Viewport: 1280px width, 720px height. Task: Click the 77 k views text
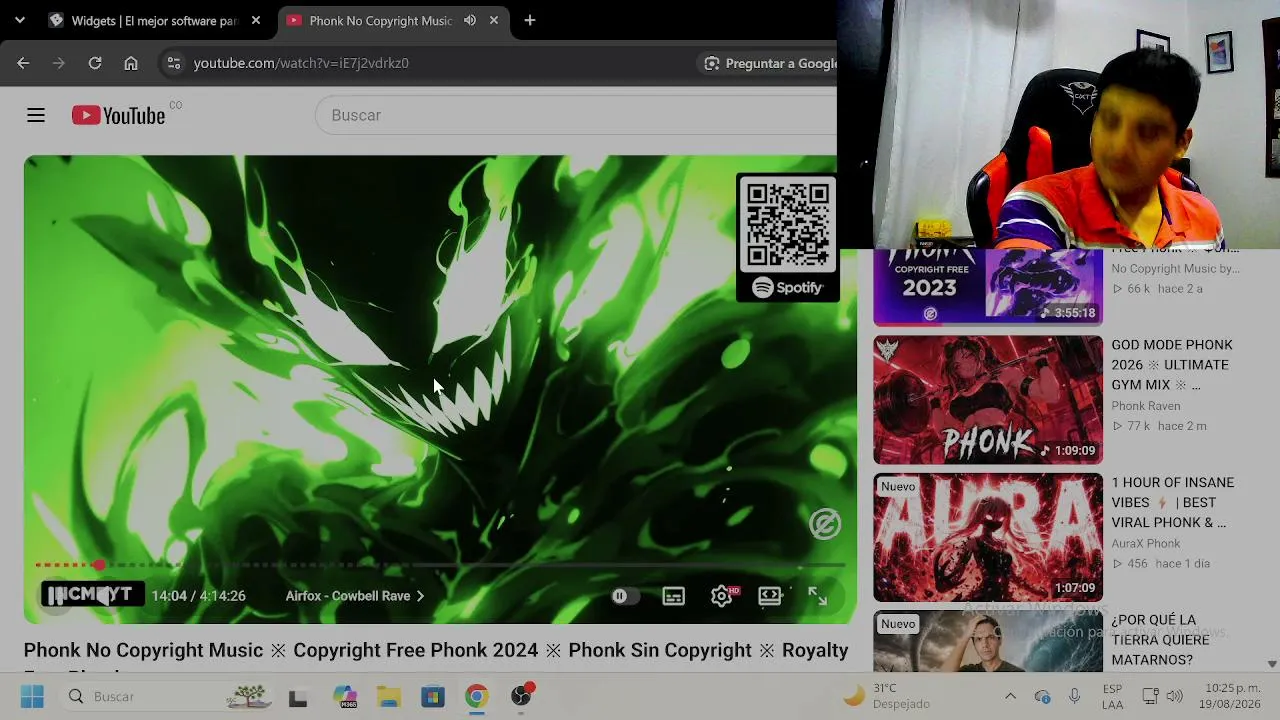pos(1138,426)
